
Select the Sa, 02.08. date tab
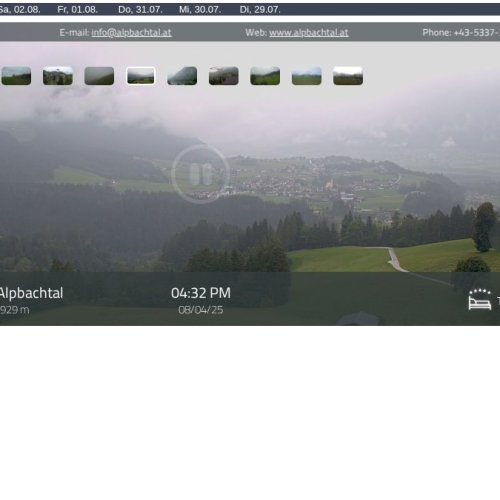(x=19, y=9)
